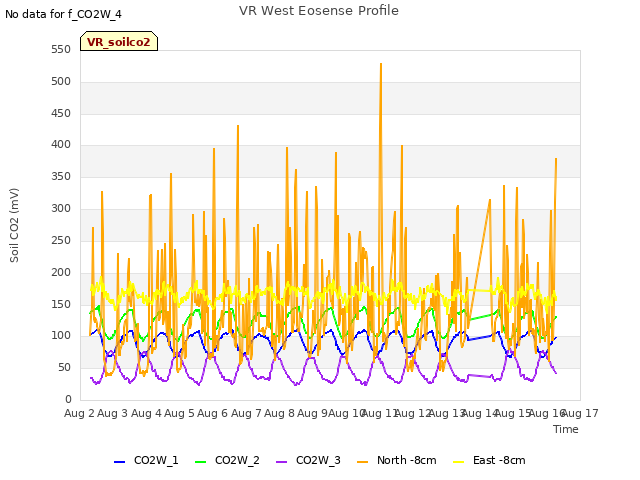Click the purple CO2W_3 legend swatch
This screenshot has height=480, width=640.
[282, 462]
